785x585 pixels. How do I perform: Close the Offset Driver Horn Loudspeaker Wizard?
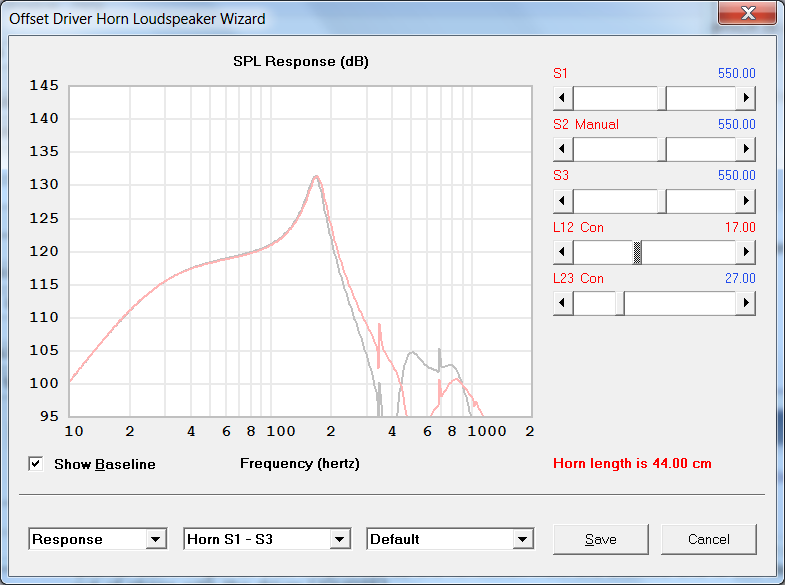747,13
